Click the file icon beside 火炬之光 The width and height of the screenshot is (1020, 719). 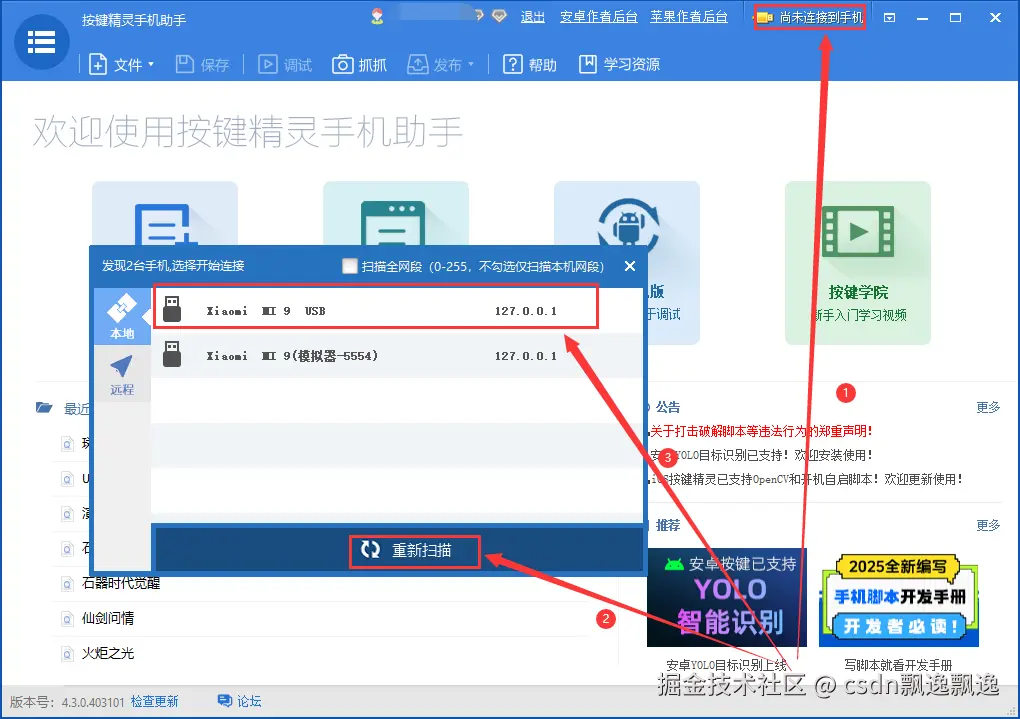pos(66,653)
